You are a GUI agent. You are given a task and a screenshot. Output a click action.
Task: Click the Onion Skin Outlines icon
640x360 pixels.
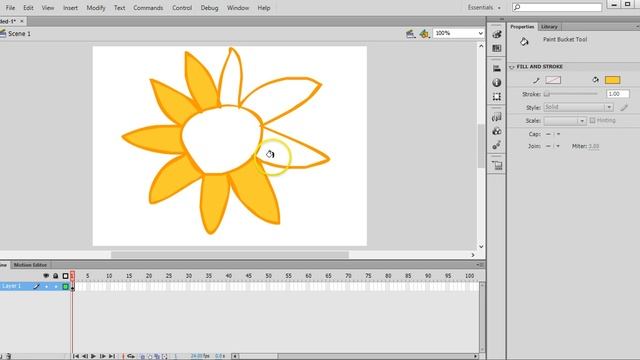[x=150, y=357]
